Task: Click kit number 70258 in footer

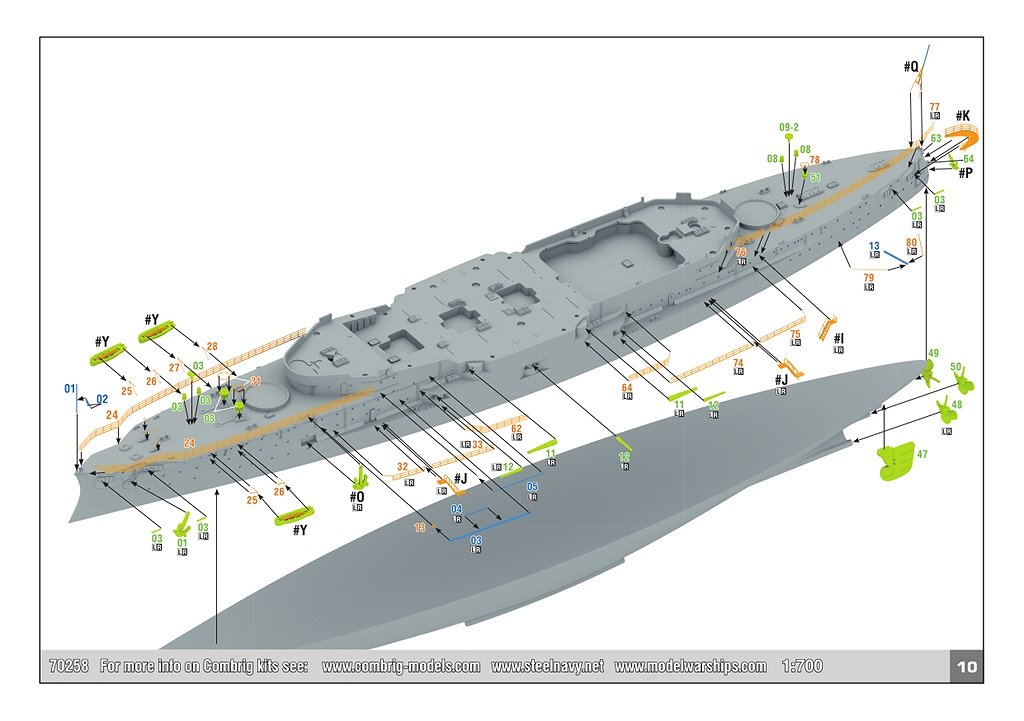Action: point(69,666)
